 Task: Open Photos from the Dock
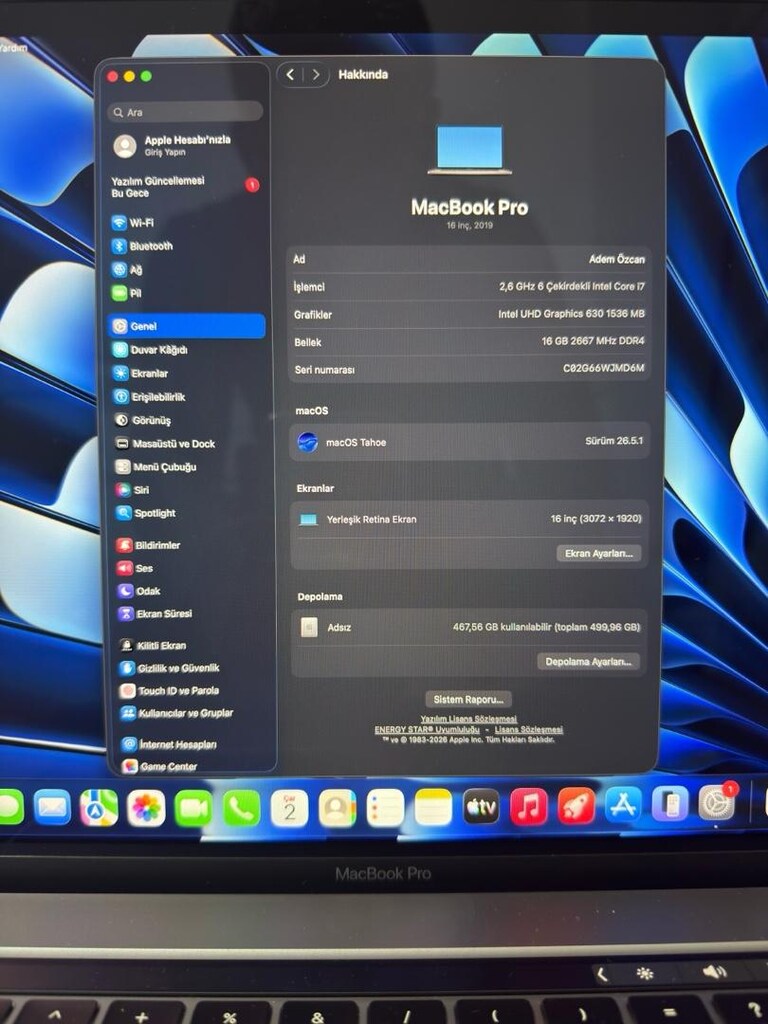[146, 808]
